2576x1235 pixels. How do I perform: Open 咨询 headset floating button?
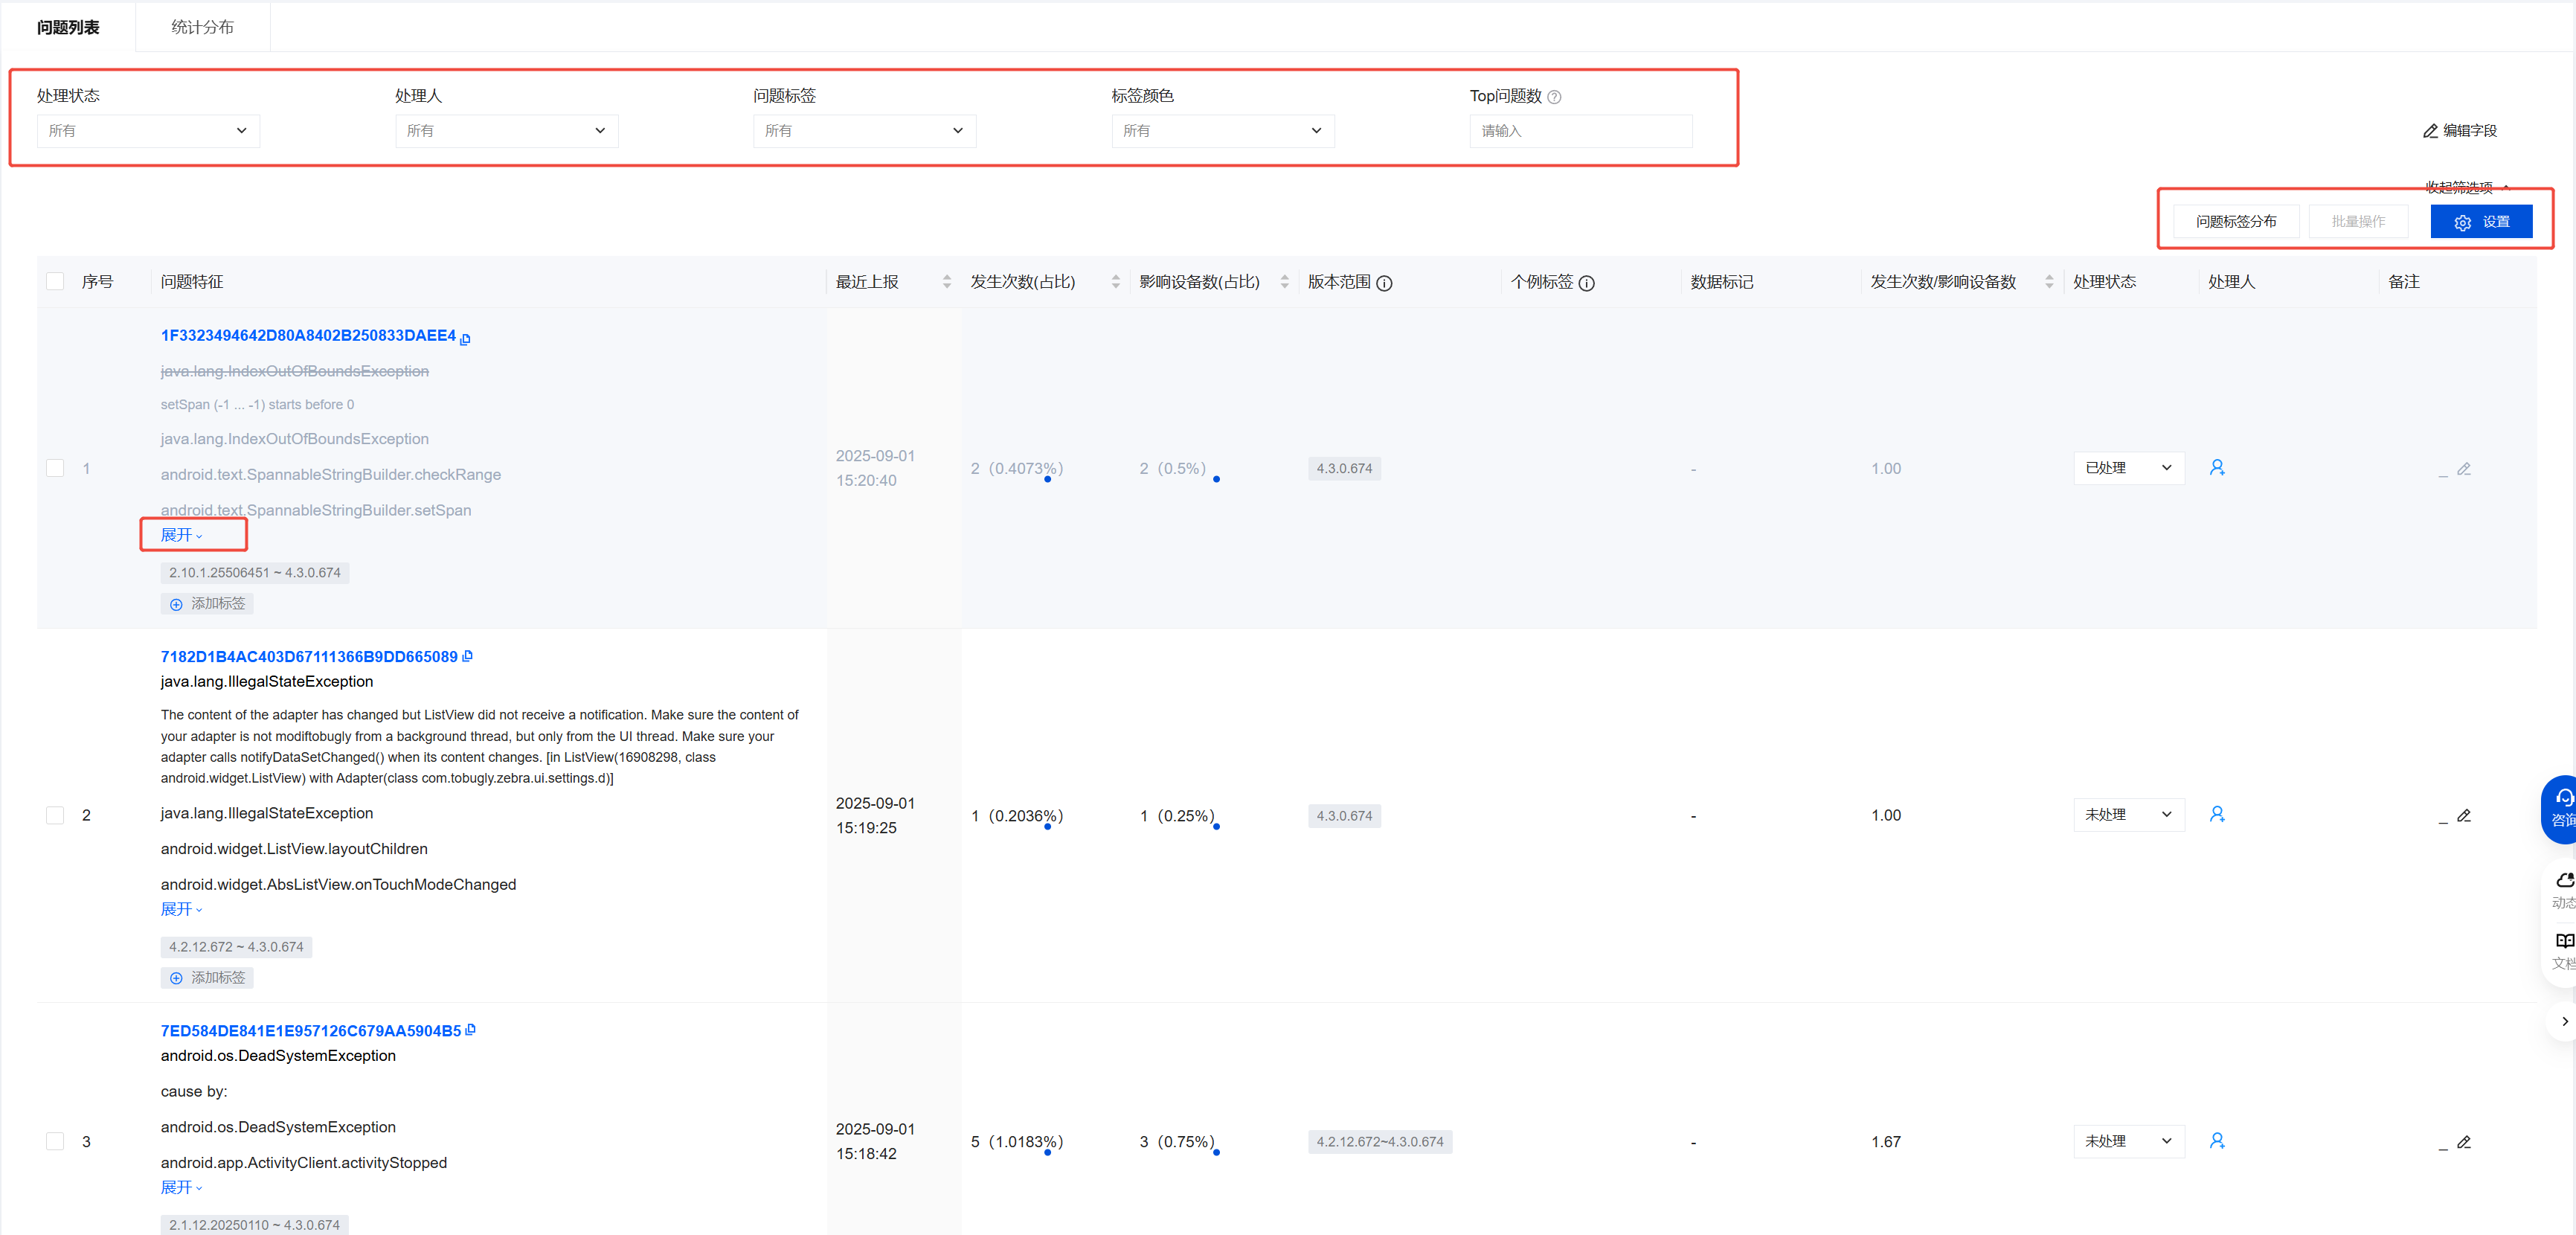(2562, 806)
